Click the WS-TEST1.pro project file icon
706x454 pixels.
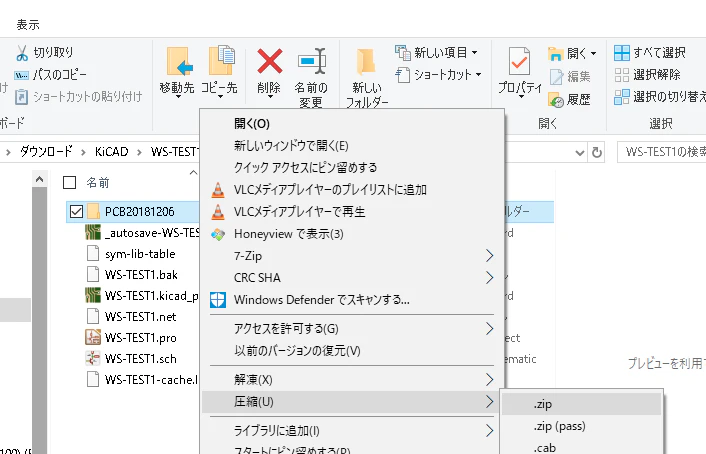click(x=93, y=337)
